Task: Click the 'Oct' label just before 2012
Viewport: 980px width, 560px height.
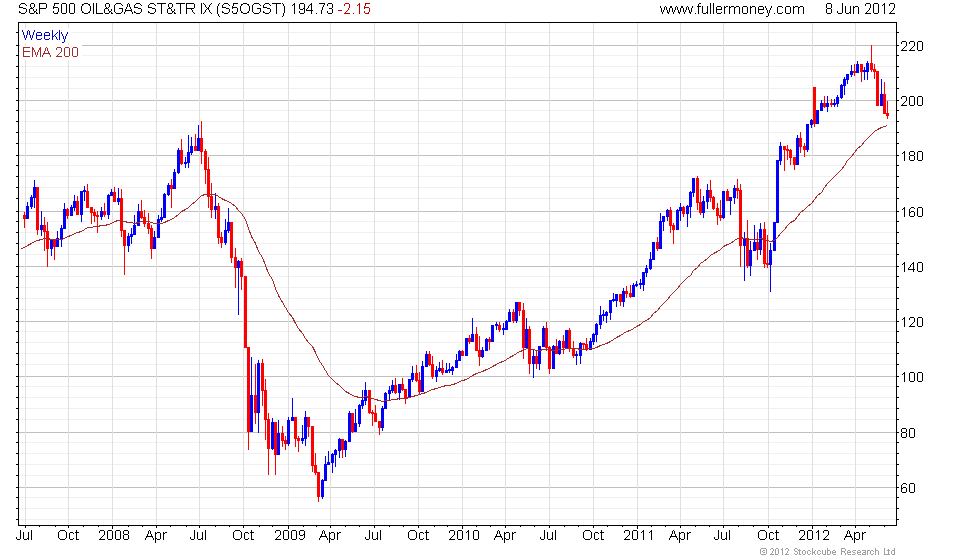Action: point(768,535)
